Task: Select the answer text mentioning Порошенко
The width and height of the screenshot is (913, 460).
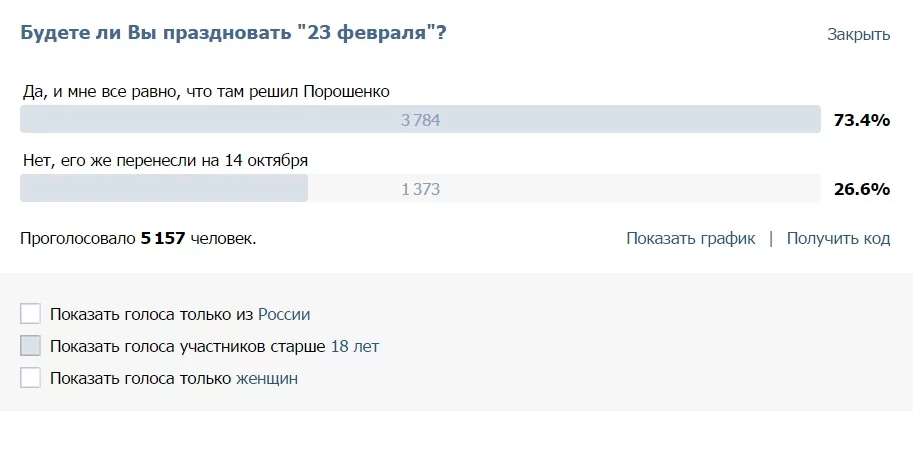Action: [x=206, y=91]
